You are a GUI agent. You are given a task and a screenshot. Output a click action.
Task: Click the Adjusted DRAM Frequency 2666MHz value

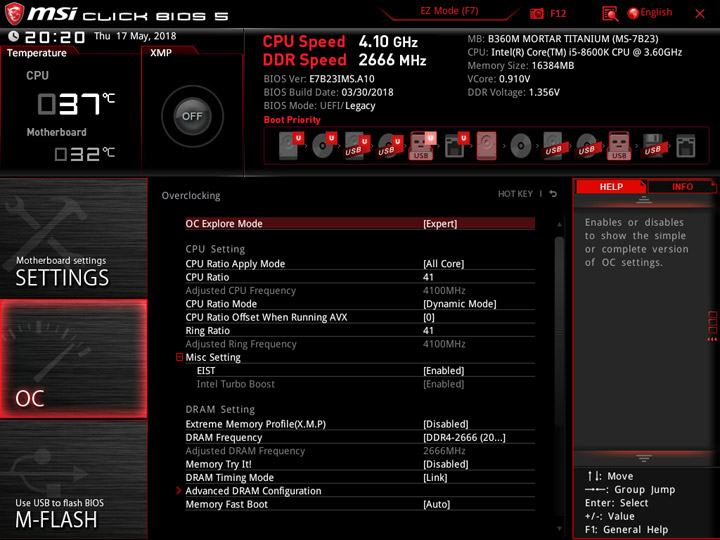[444, 450]
